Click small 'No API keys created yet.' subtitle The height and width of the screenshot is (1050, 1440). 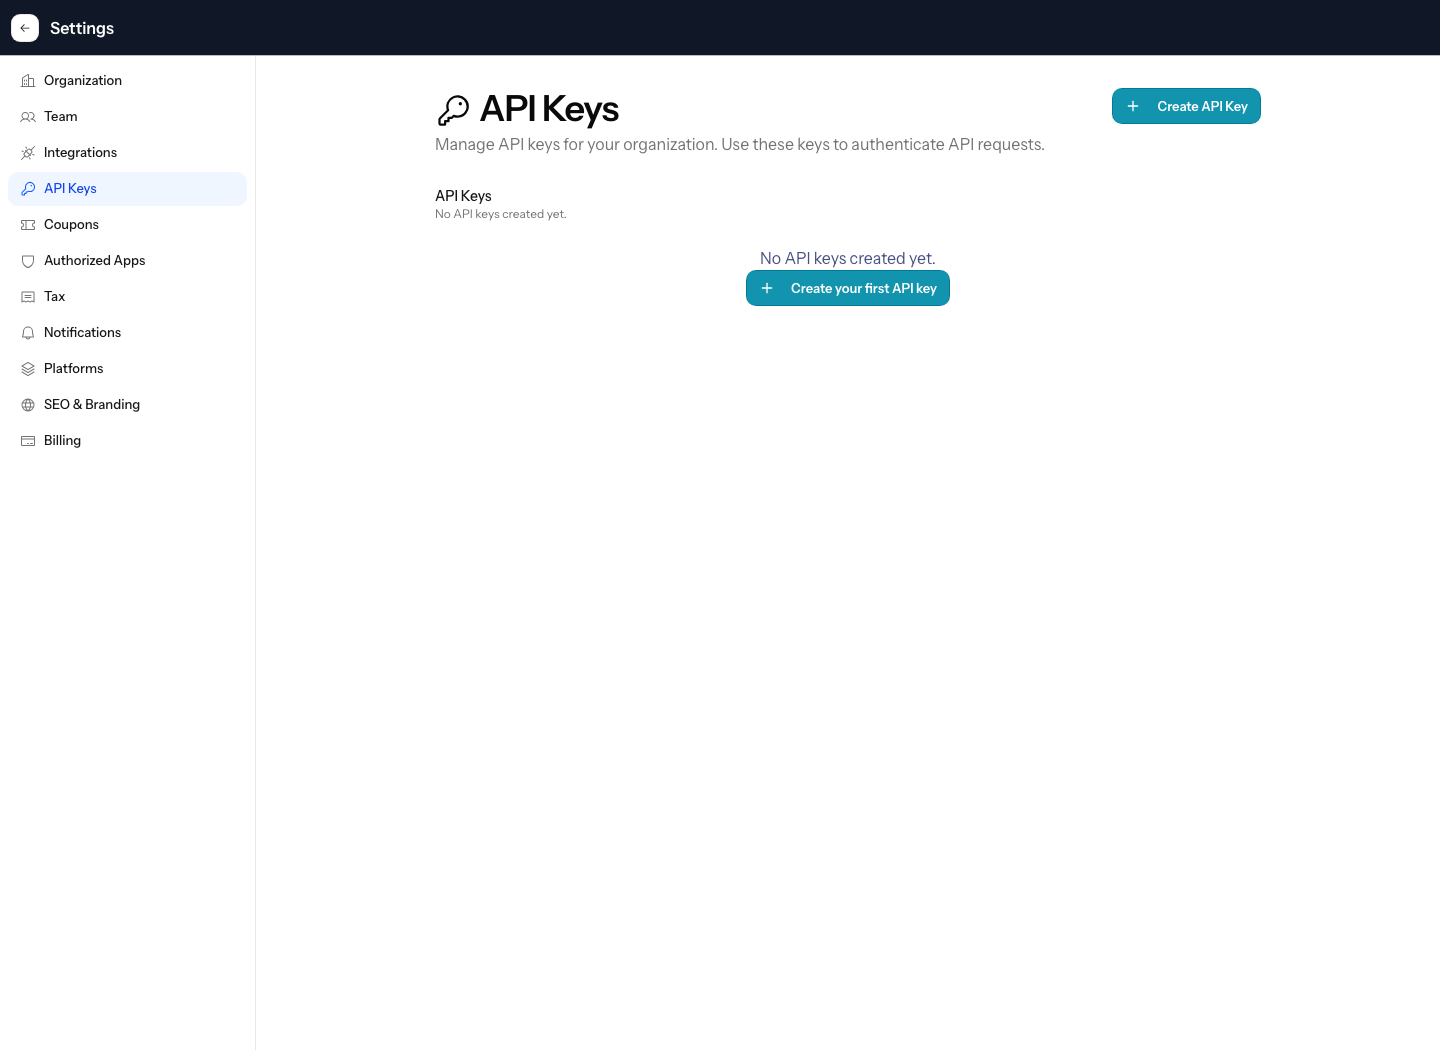coord(501,214)
